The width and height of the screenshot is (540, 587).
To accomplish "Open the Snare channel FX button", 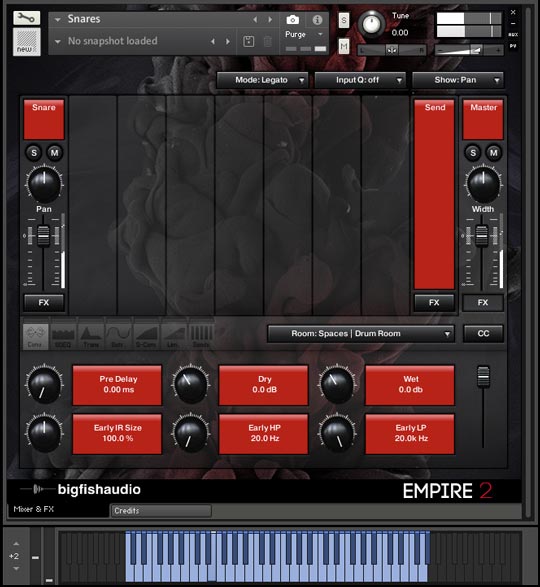I will 44,302.
